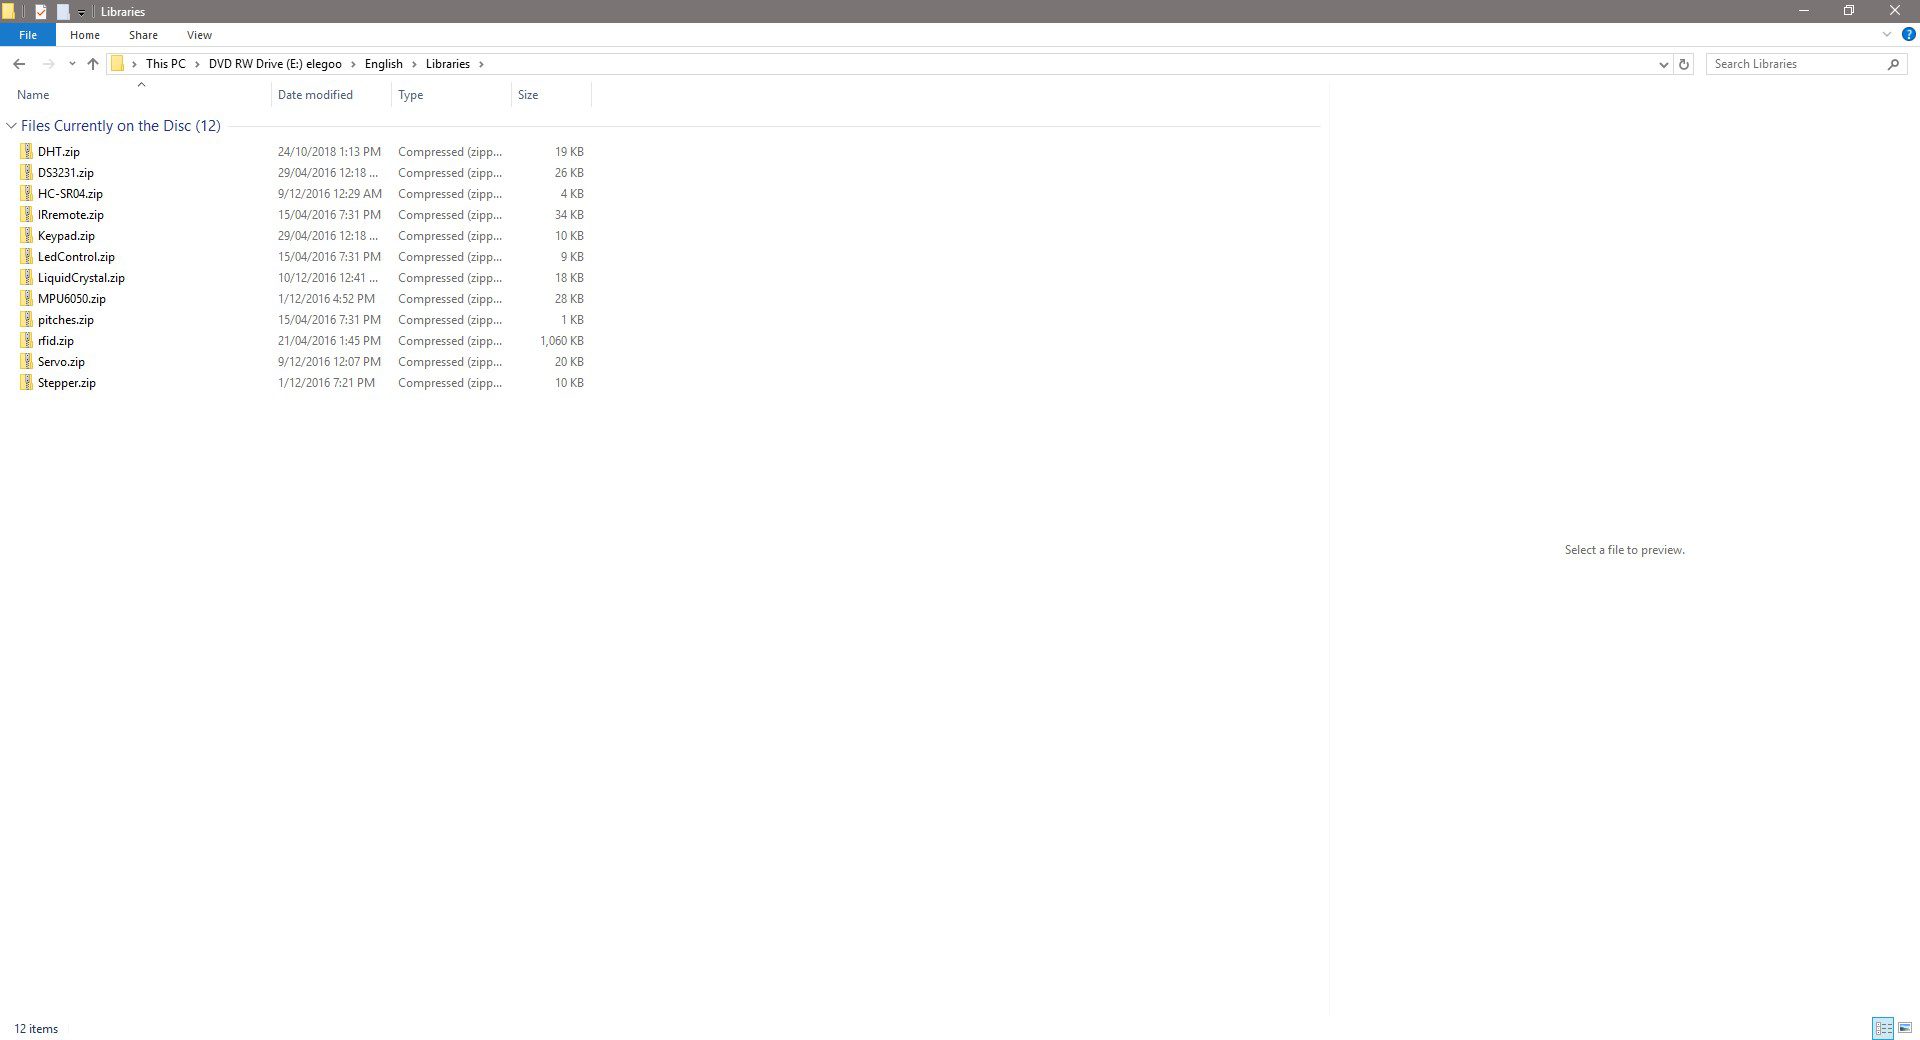
Task: Click the Up to parent folder arrow
Action: (93, 64)
